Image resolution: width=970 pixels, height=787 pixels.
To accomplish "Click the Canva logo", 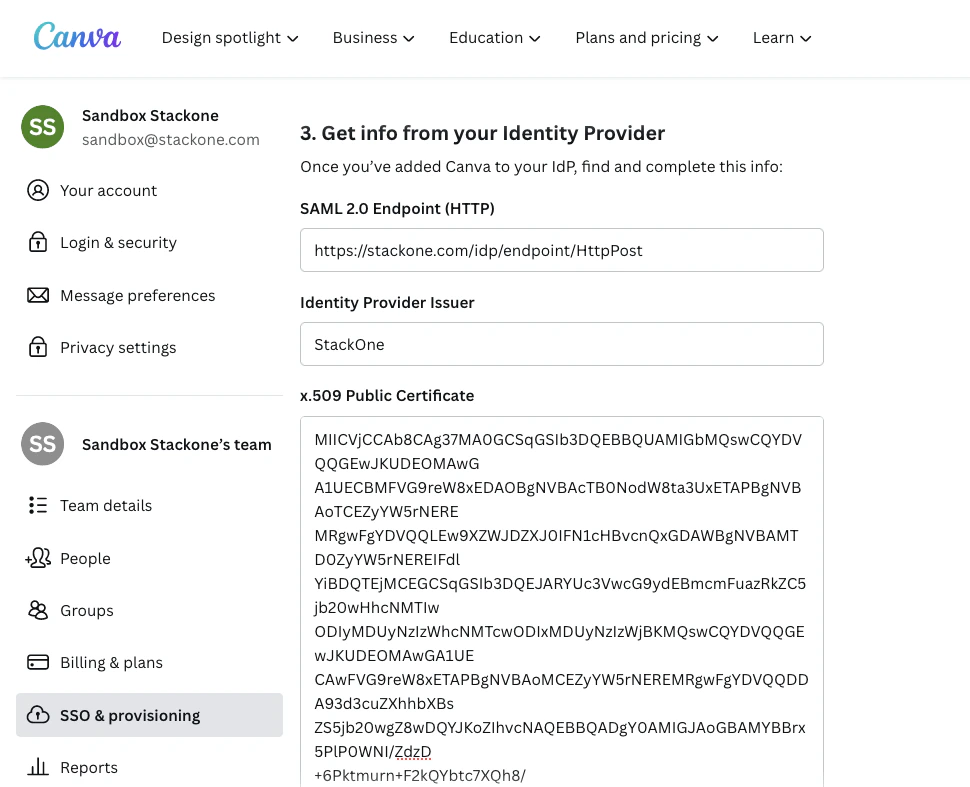I will [x=77, y=36].
